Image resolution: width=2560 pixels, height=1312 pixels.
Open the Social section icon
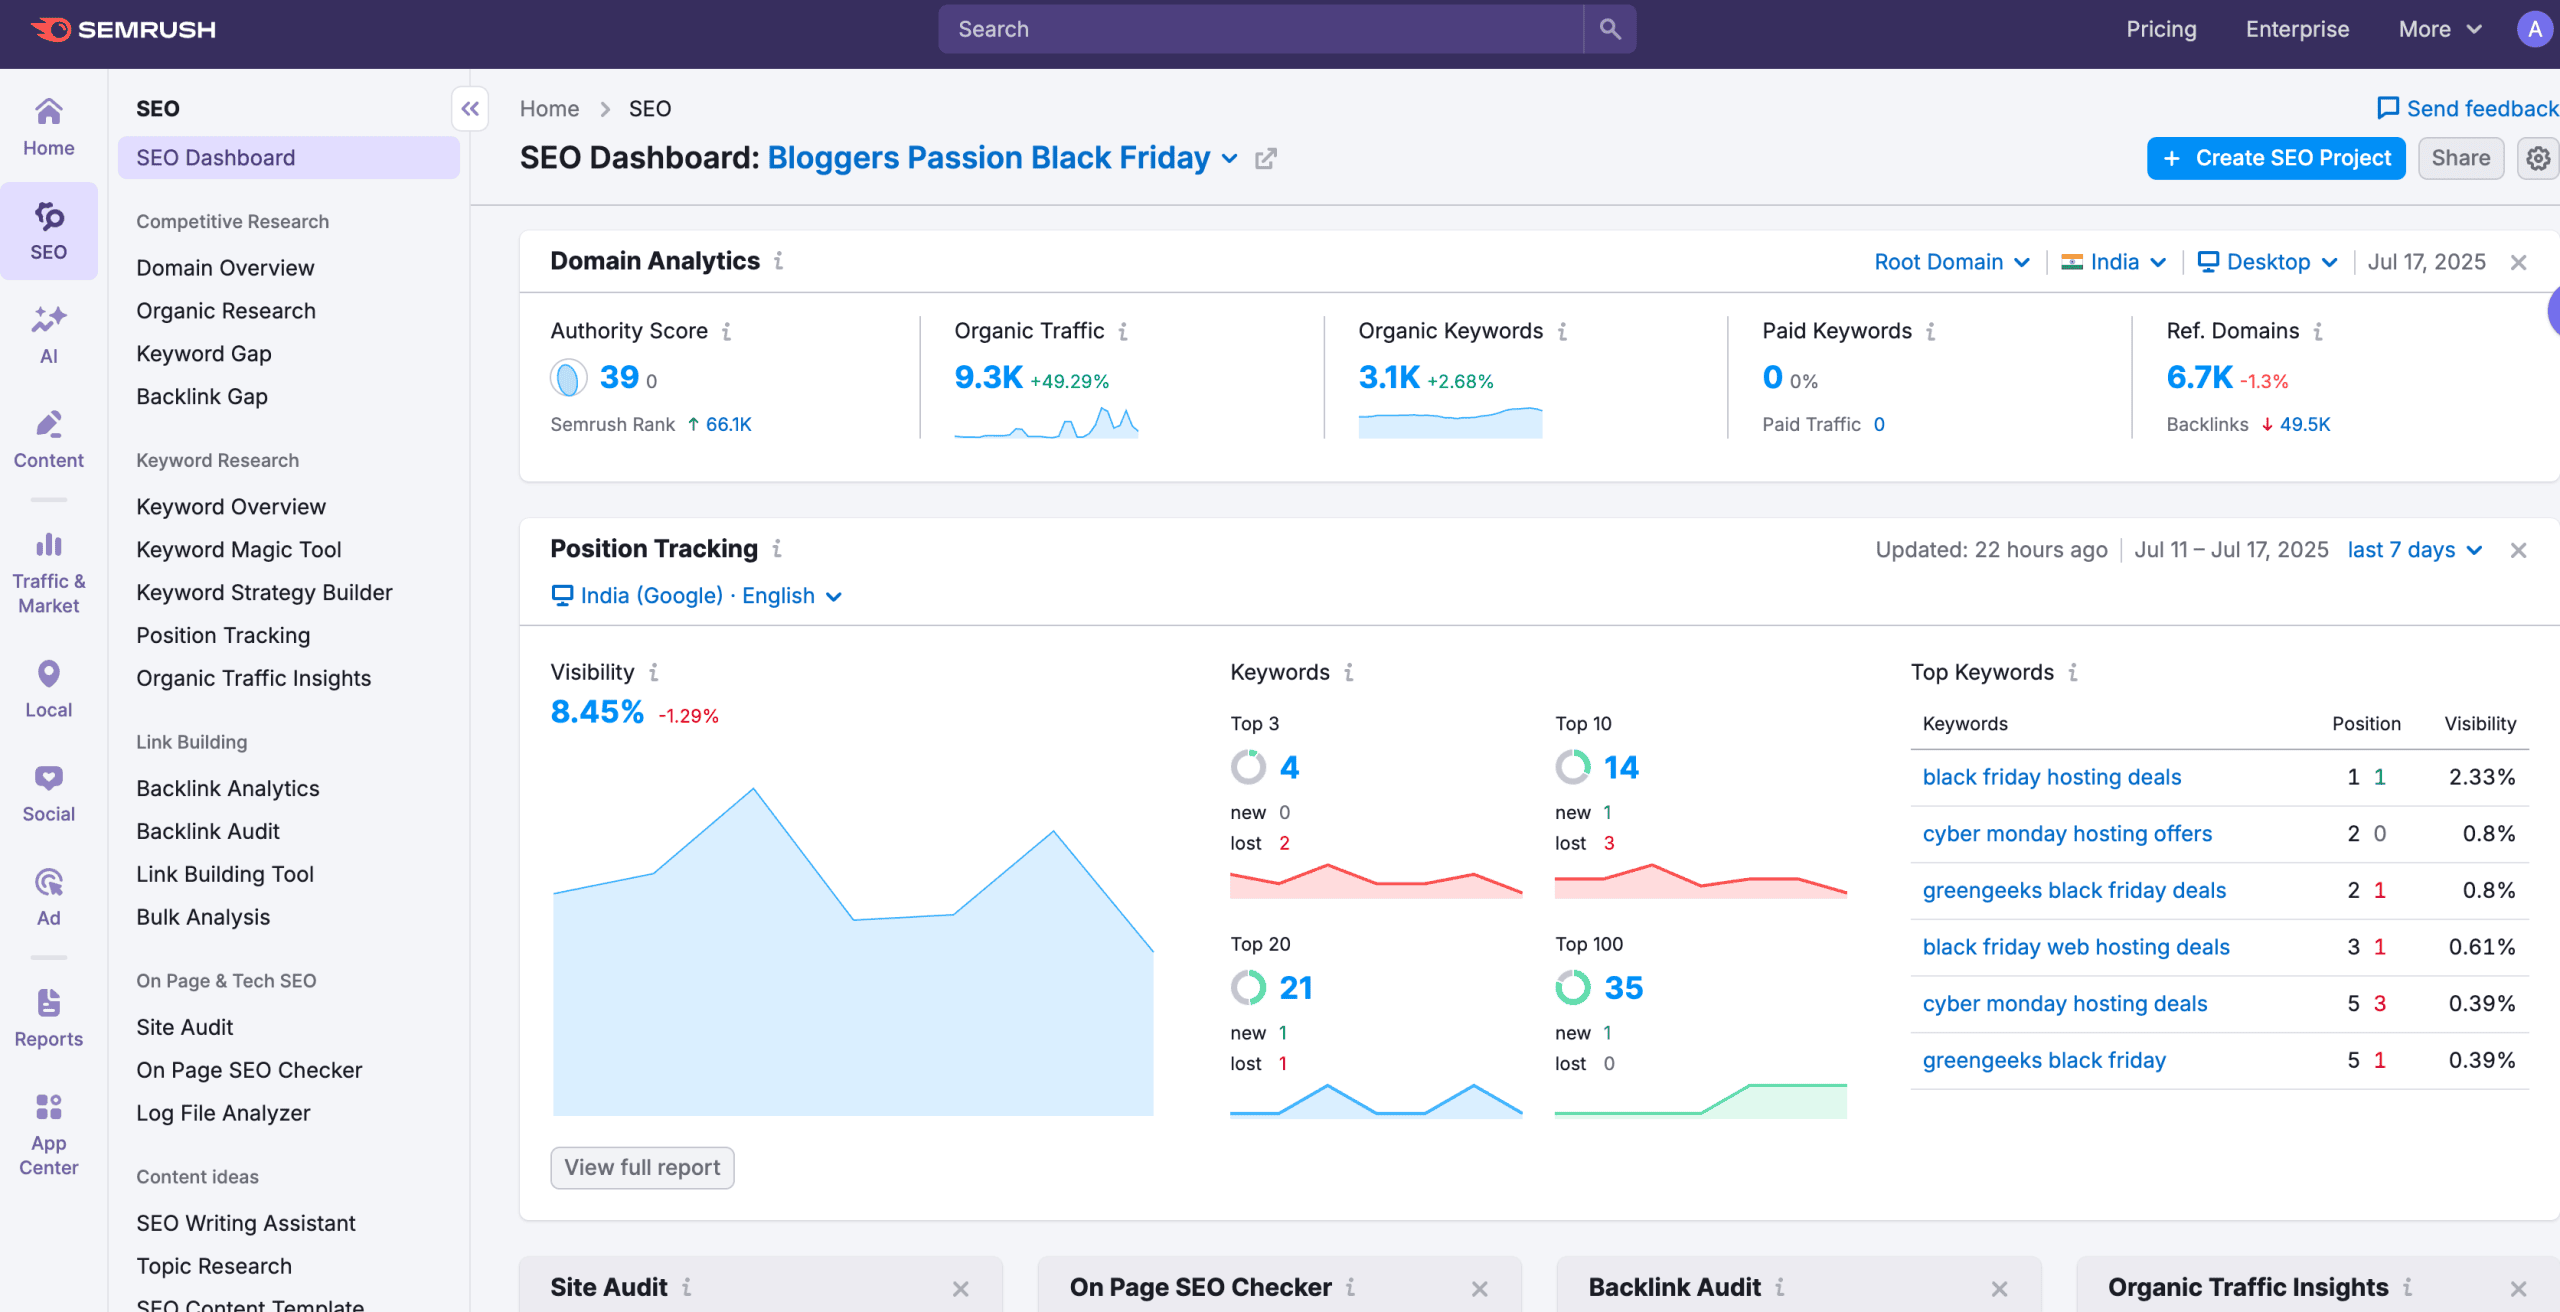(49, 793)
